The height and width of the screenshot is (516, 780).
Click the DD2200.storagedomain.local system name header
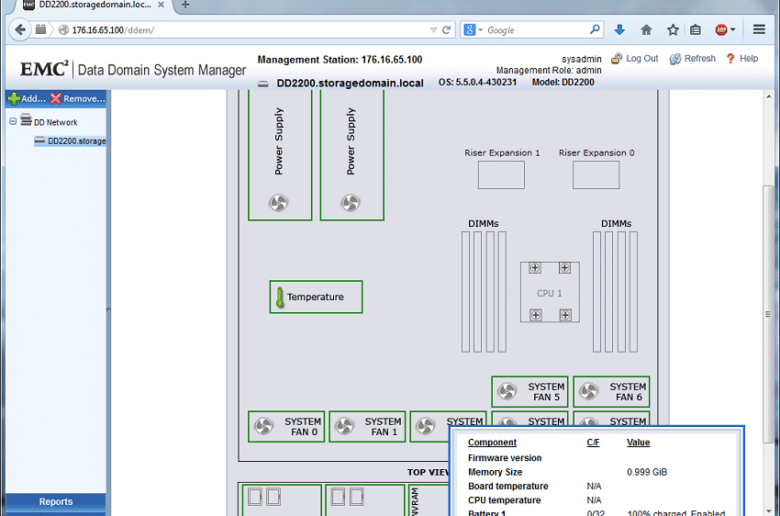point(350,83)
